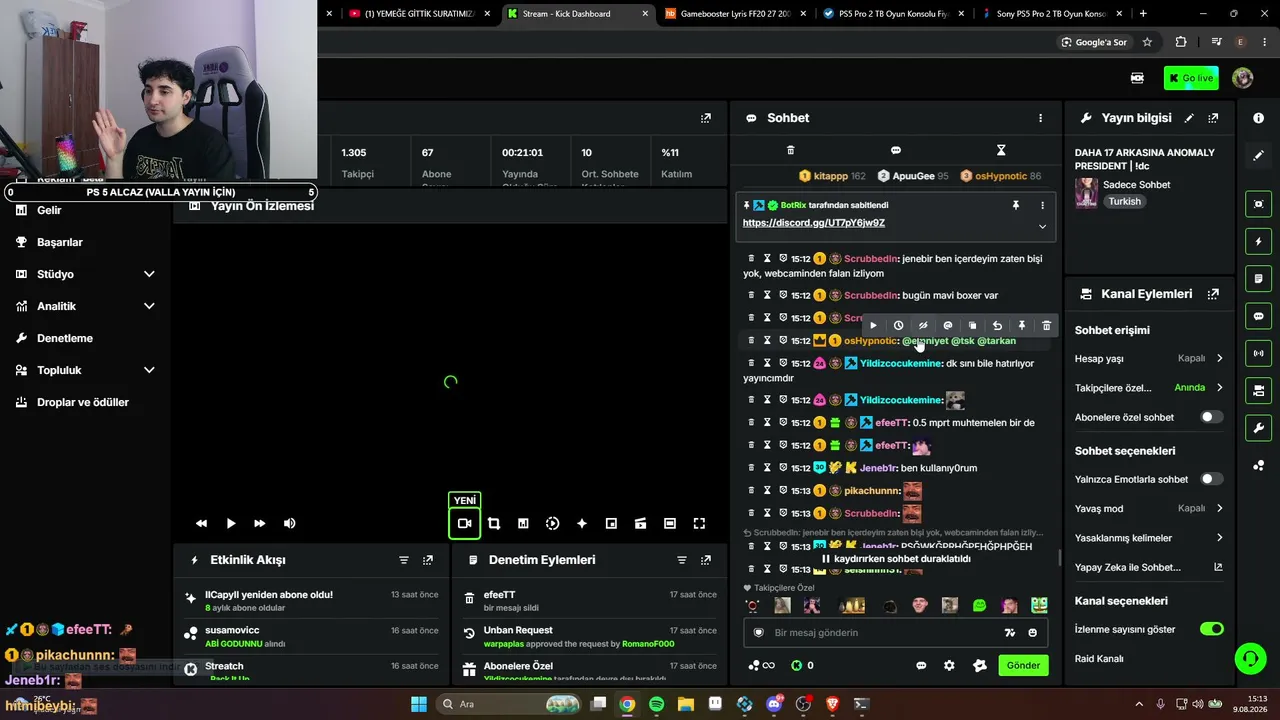
Task: Open the sparkle effects icon under preview
Action: tap(582, 523)
